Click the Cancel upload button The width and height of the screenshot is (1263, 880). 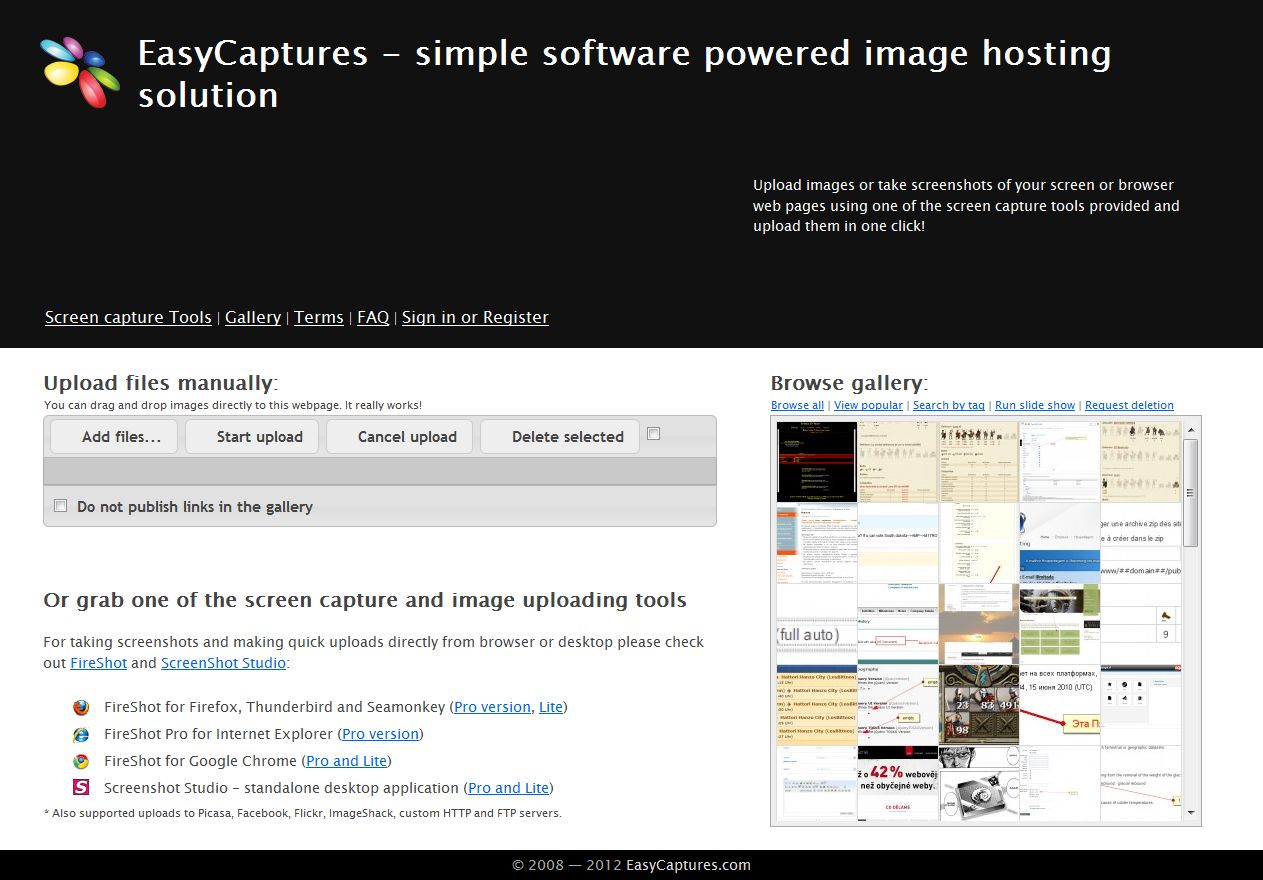(407, 437)
